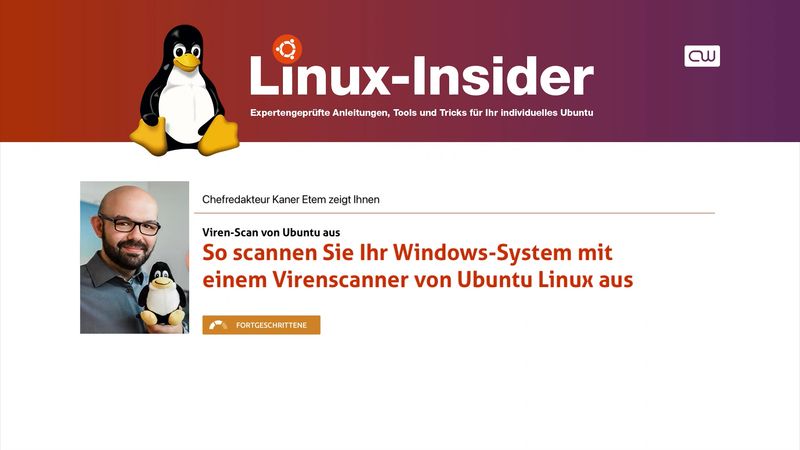Click the word 'Insider' in the banner title

point(503,76)
